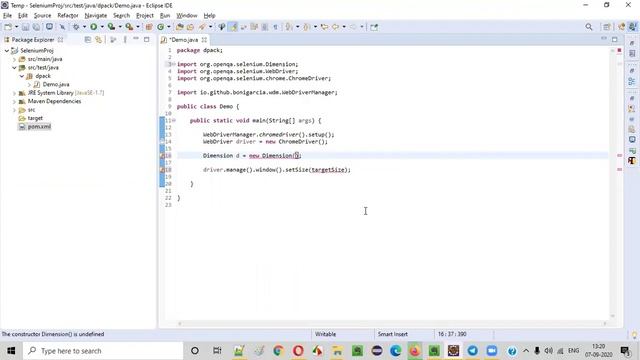The width and height of the screenshot is (640, 360).
Task: Select the target folder
Action: (x=35, y=118)
